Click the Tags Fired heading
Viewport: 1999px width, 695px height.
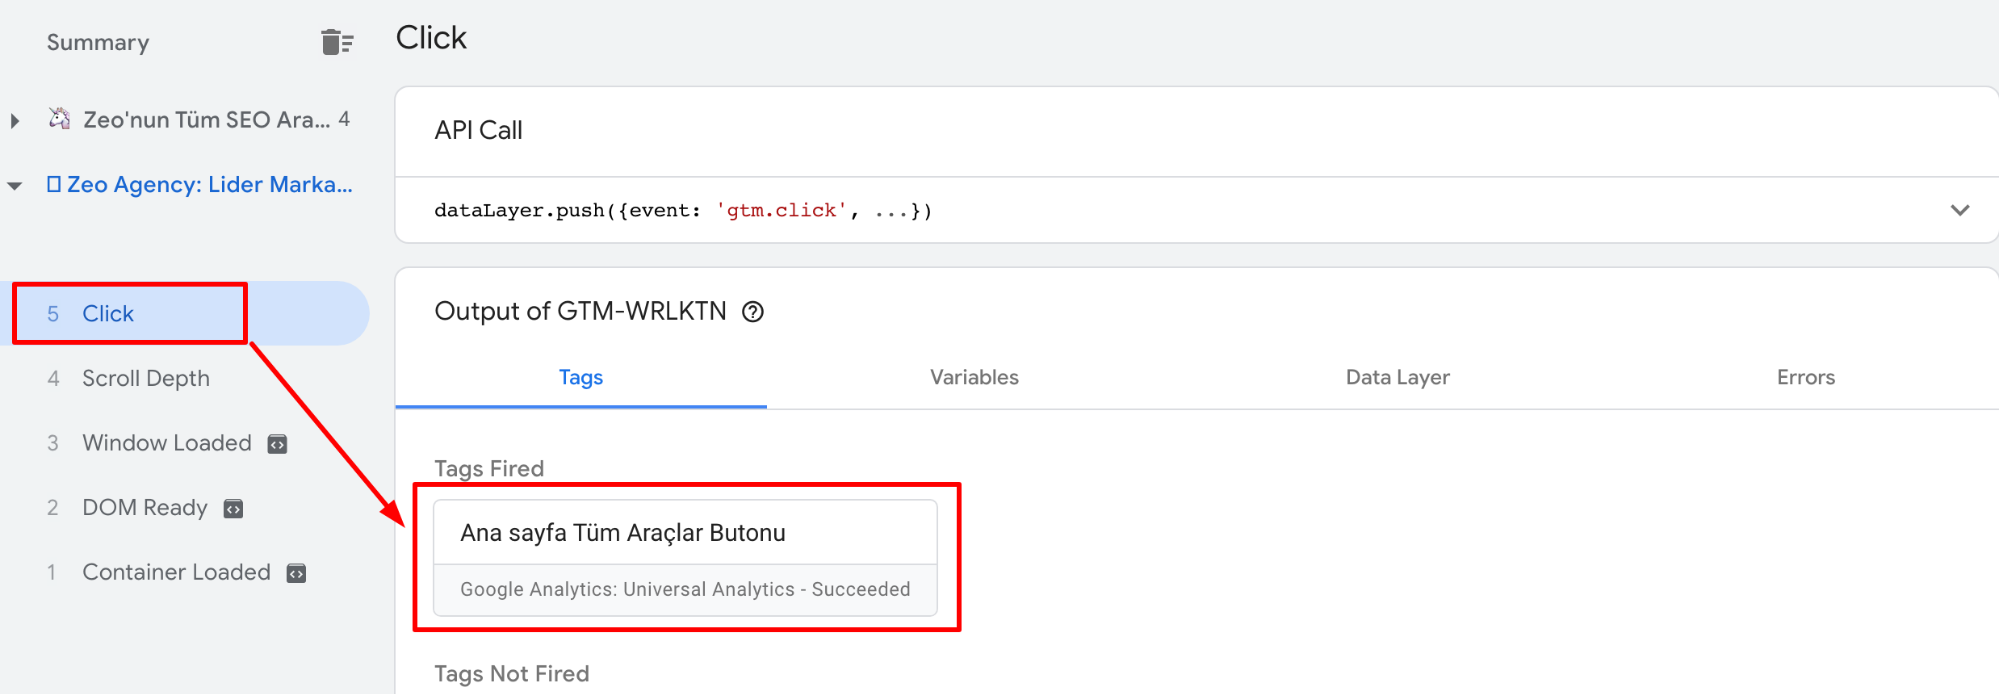(x=489, y=468)
